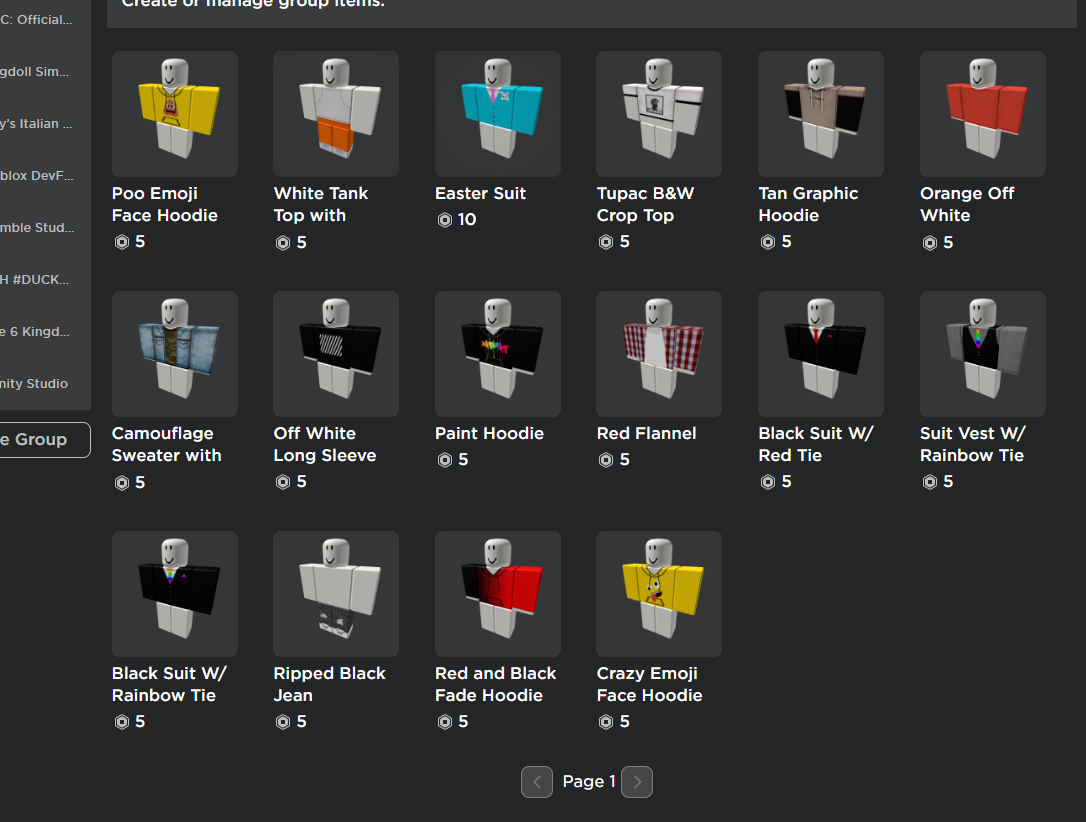Click the 'Page 1' pagination label

tap(589, 782)
